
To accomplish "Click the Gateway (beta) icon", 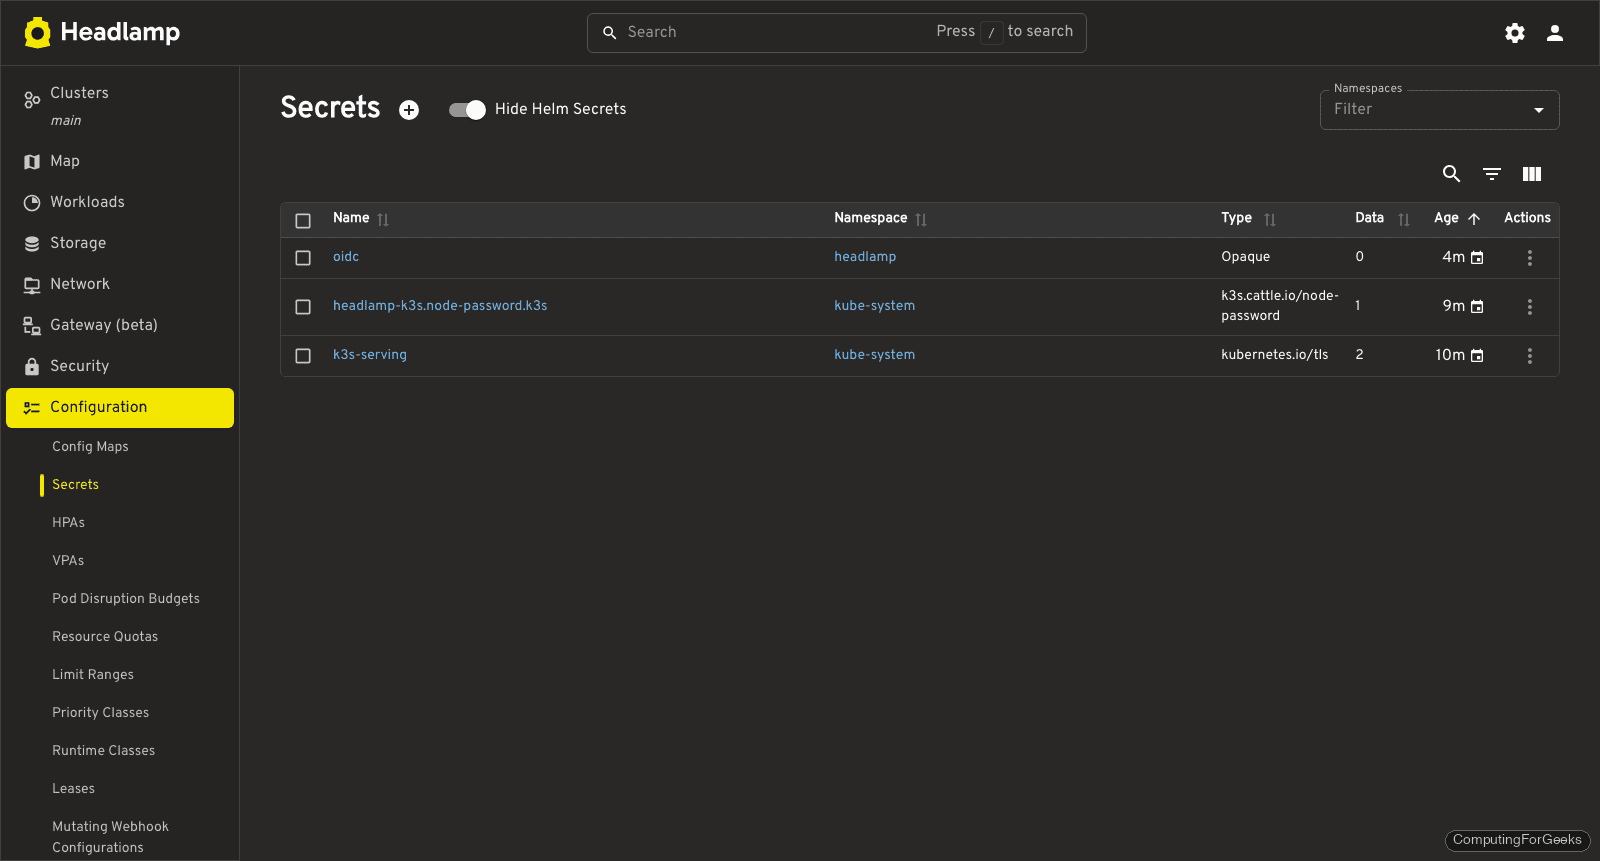I will point(32,326).
